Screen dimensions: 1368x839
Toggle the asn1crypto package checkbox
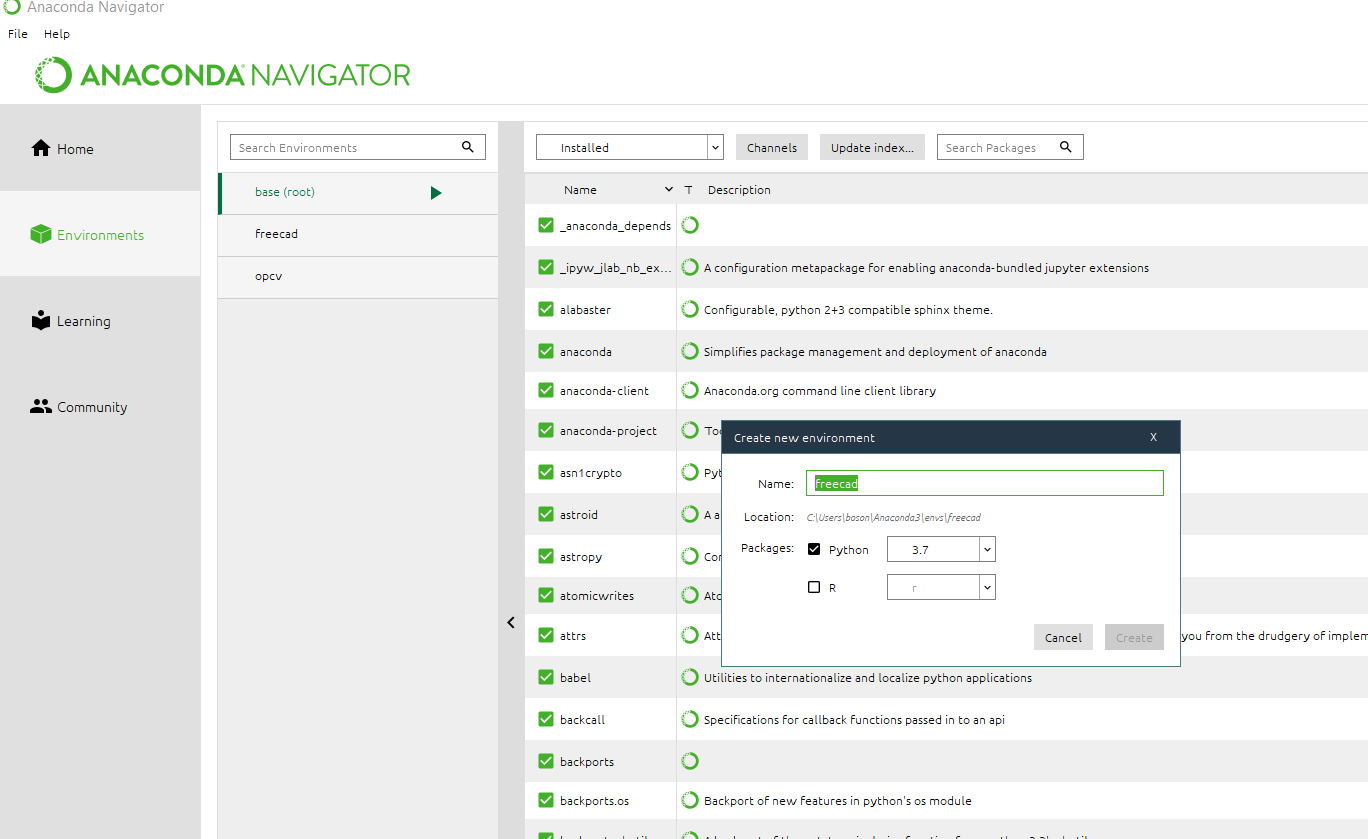(546, 472)
